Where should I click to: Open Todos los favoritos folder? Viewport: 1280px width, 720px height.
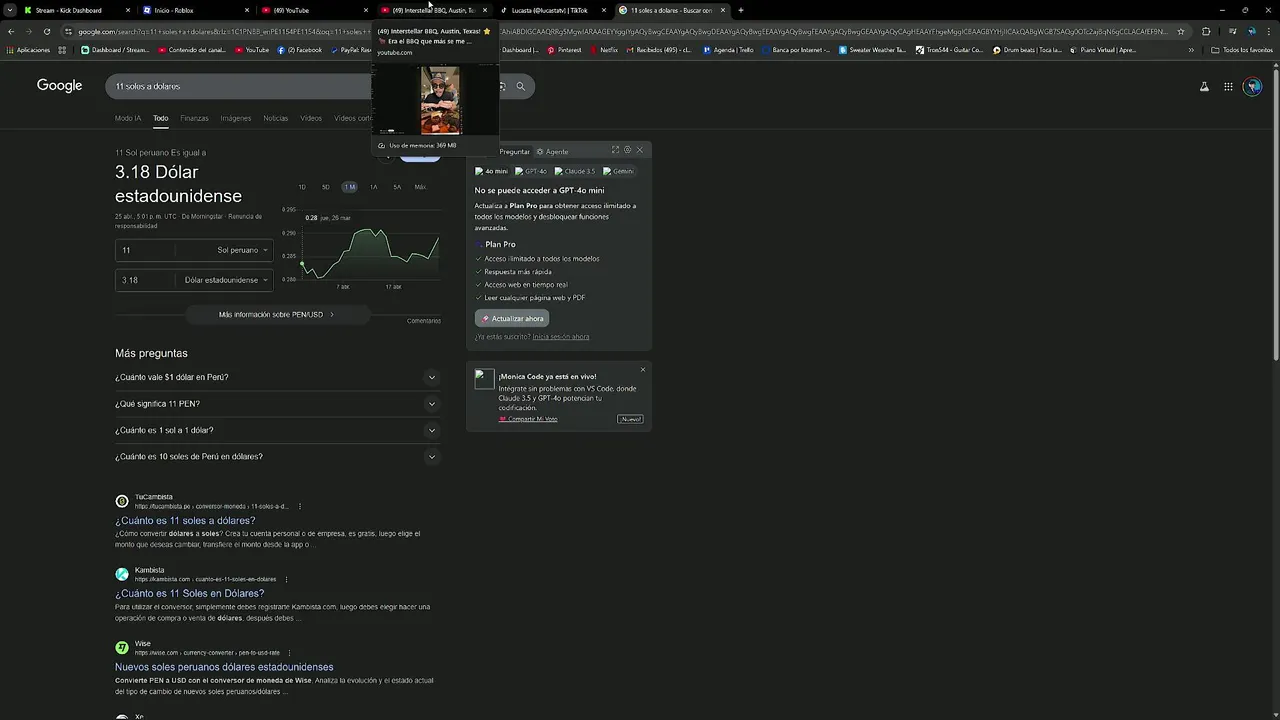point(1242,49)
